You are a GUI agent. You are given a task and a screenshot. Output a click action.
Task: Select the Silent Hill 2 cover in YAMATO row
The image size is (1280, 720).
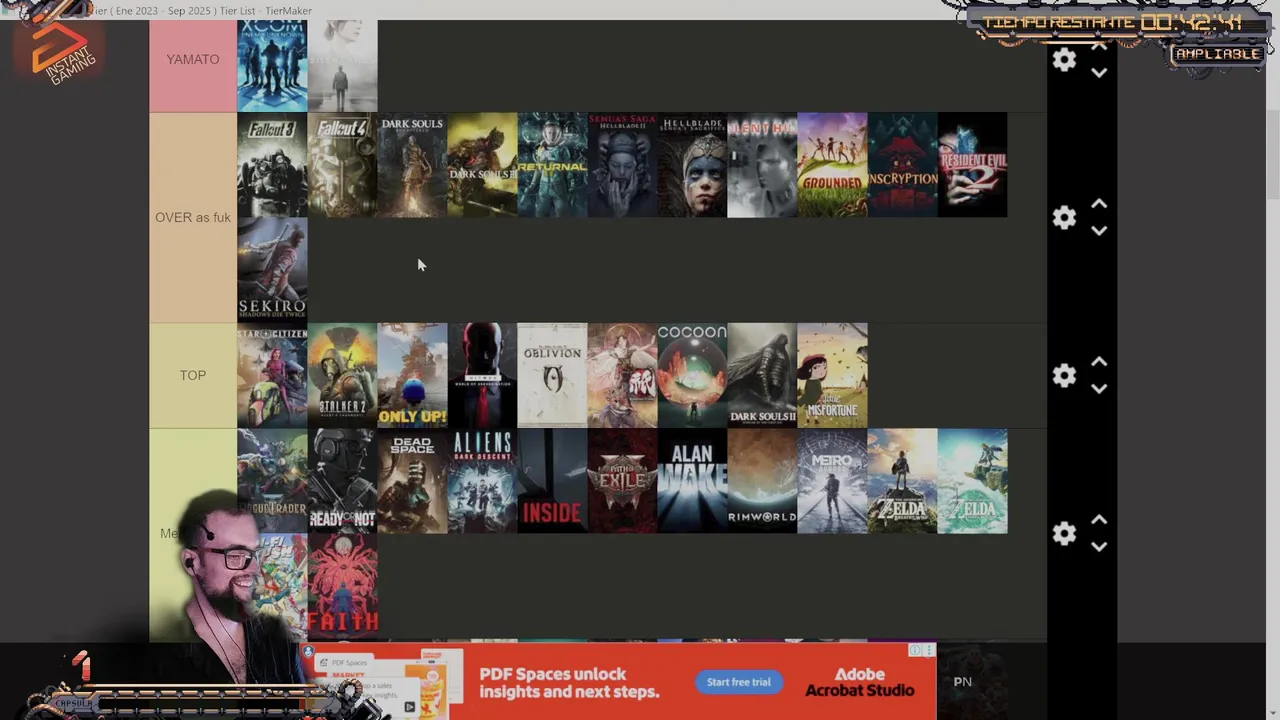coord(342,65)
